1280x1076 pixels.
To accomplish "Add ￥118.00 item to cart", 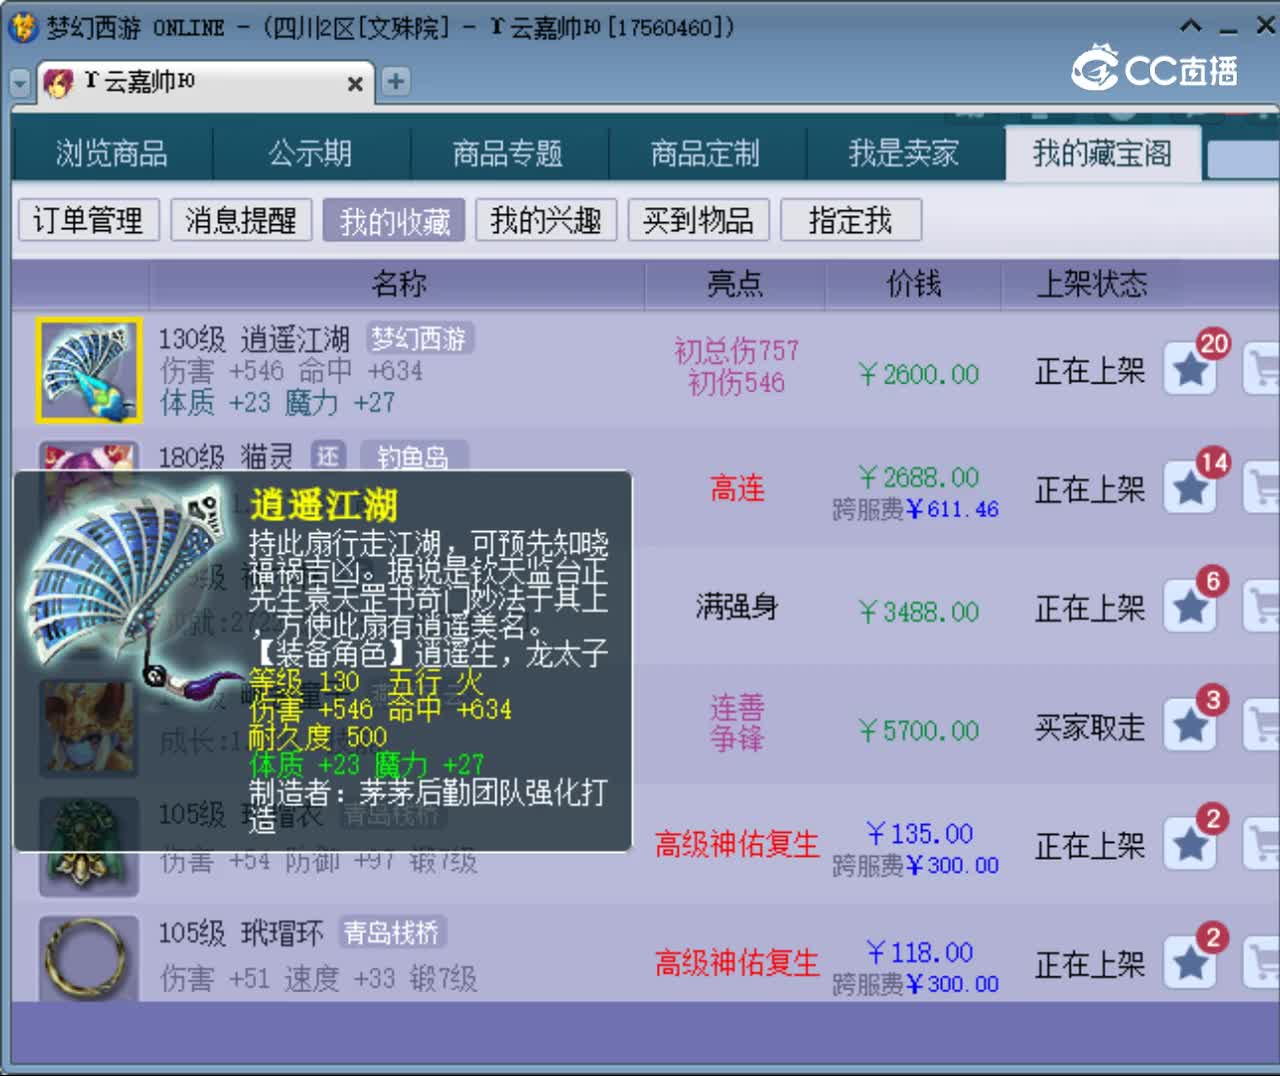I will (1262, 964).
